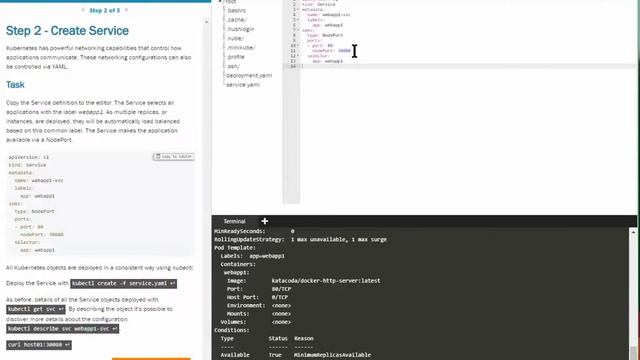Collapse the selector block fold arrow on line 12
This screenshot has width=640, height=360.
pos(298,56)
